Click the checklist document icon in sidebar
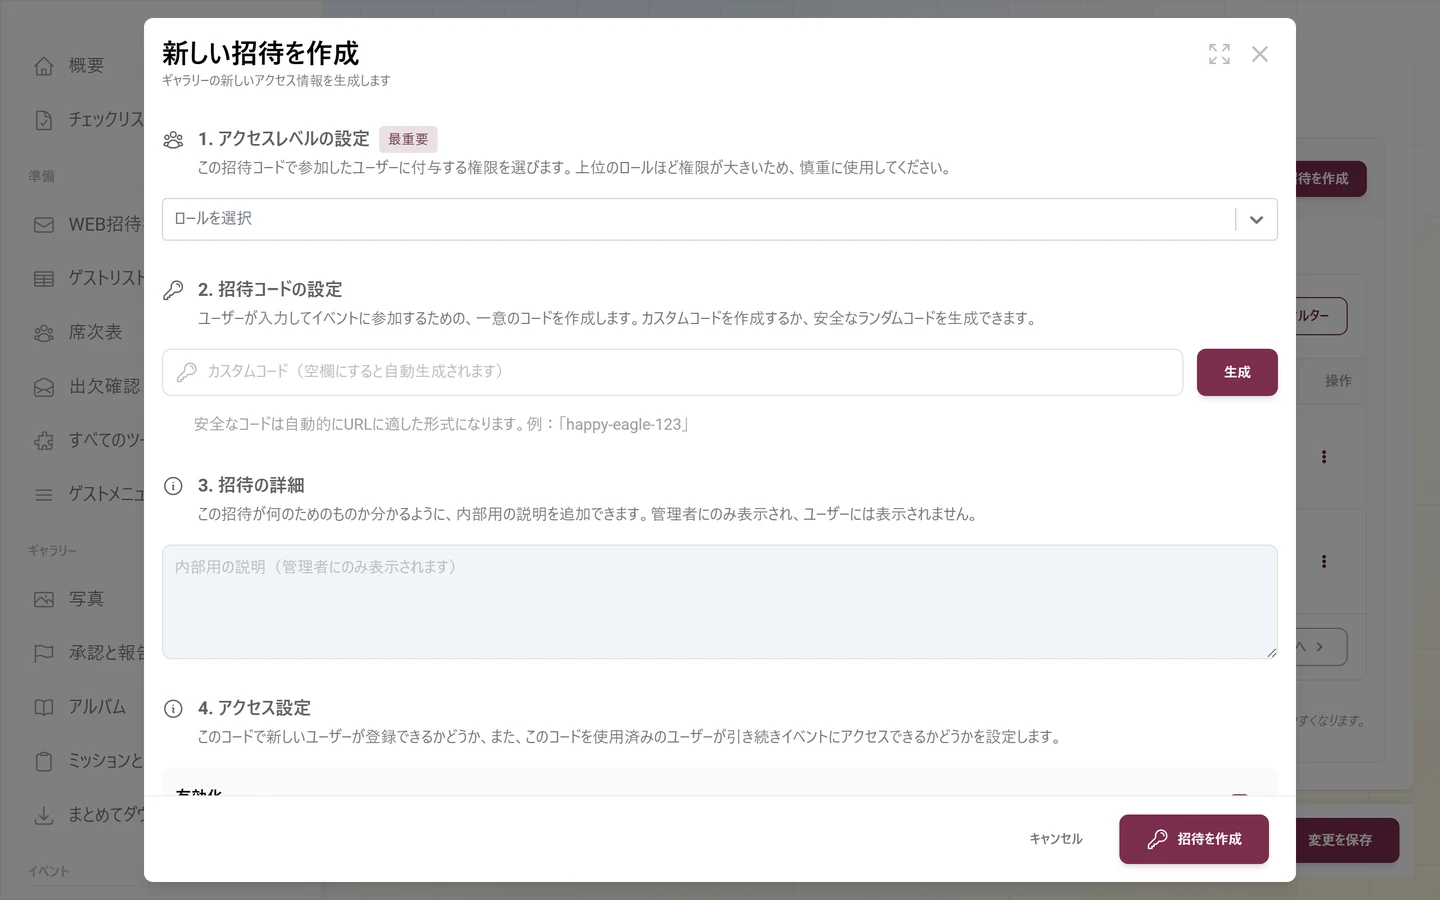The height and width of the screenshot is (900, 1440). [44, 120]
